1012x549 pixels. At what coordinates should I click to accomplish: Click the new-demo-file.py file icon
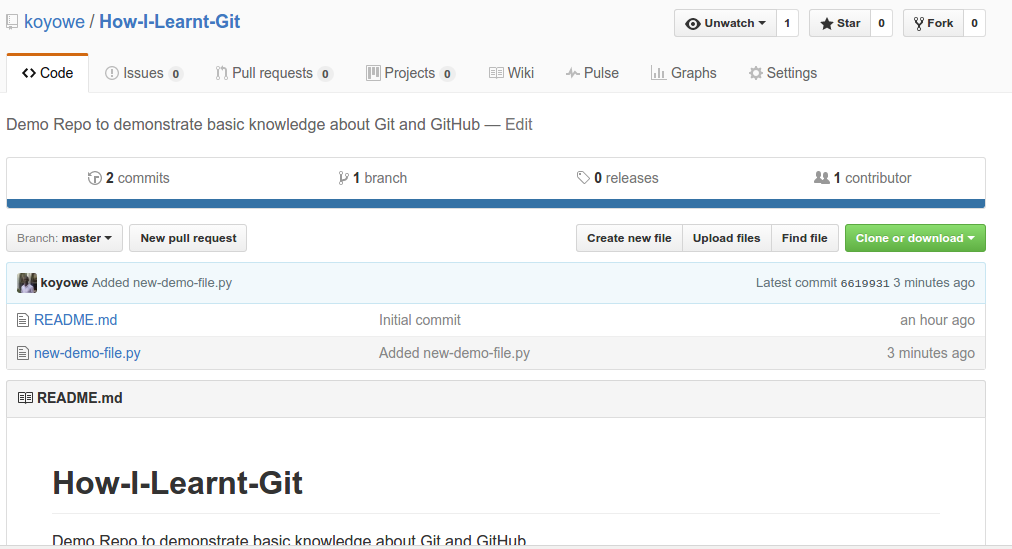point(24,353)
